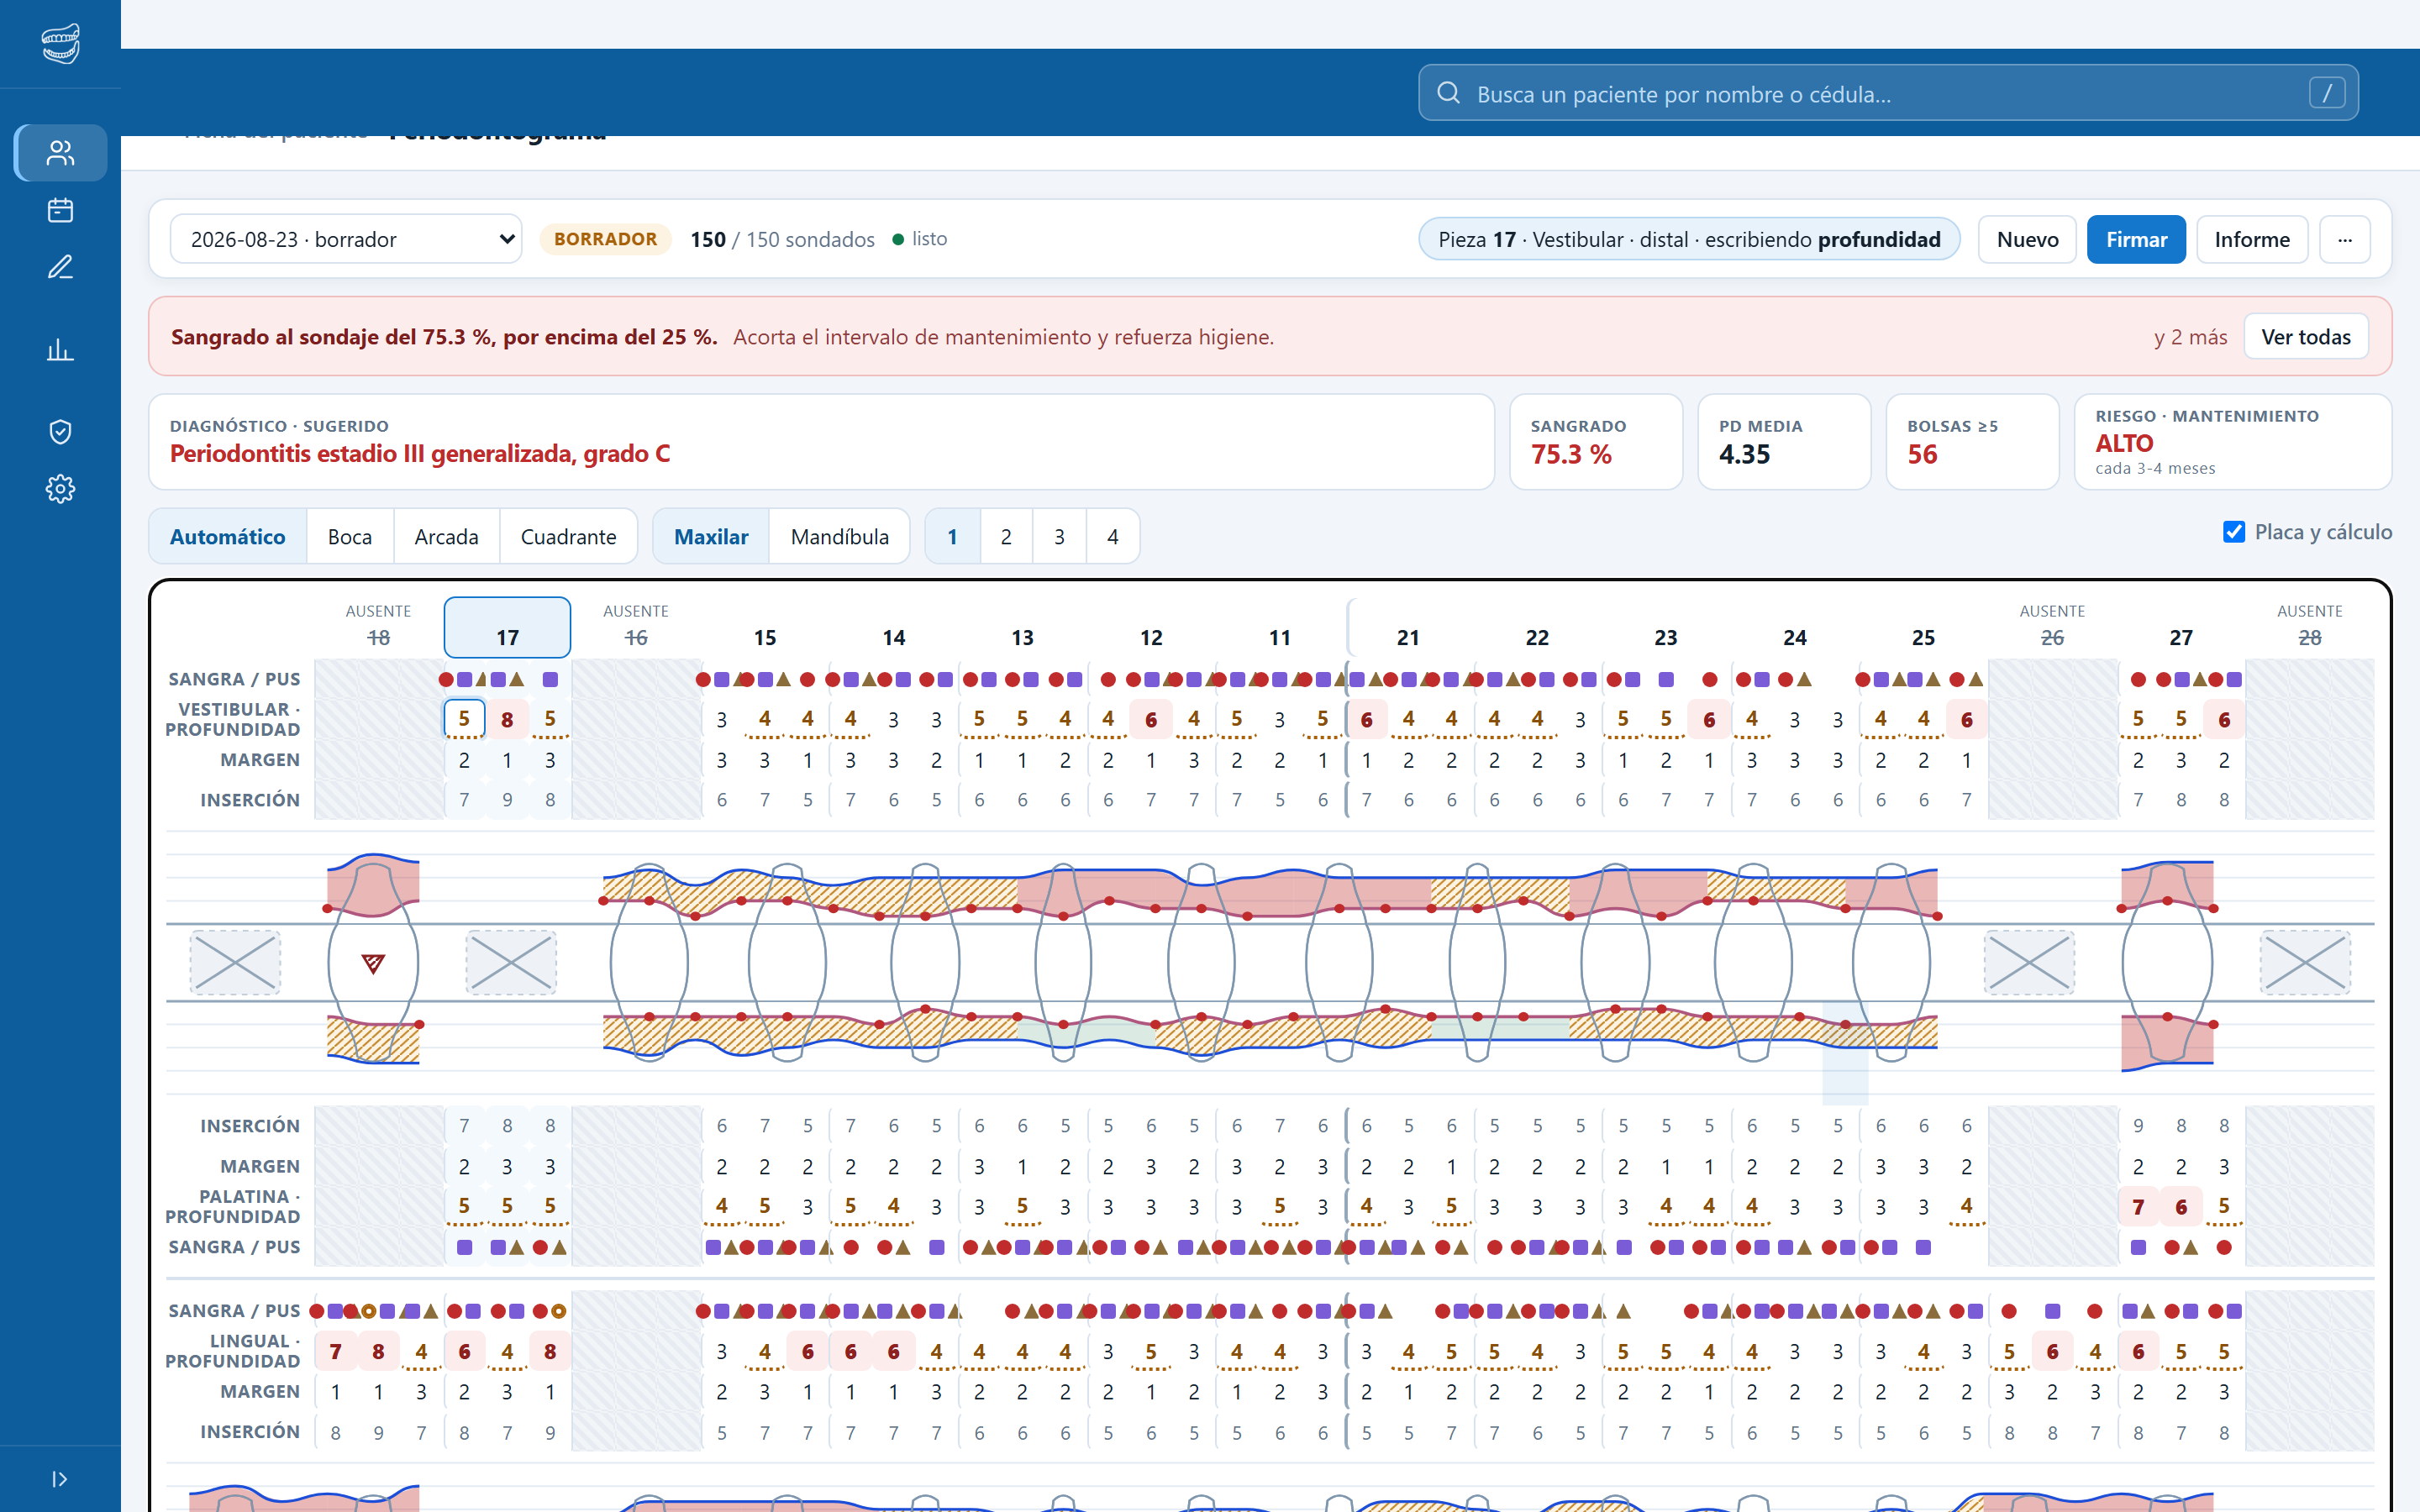The height and width of the screenshot is (1512, 2420).
Task: Open the settings gear in sidebar
Action: click(x=61, y=489)
